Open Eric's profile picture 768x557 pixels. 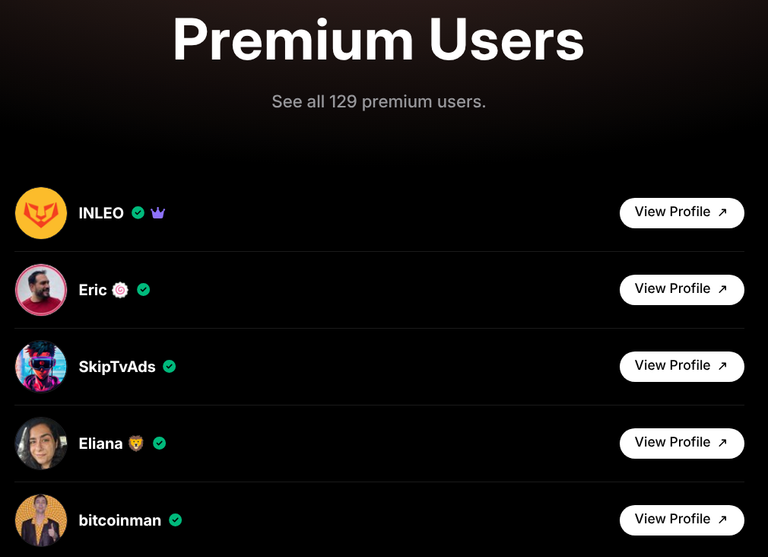(41, 290)
